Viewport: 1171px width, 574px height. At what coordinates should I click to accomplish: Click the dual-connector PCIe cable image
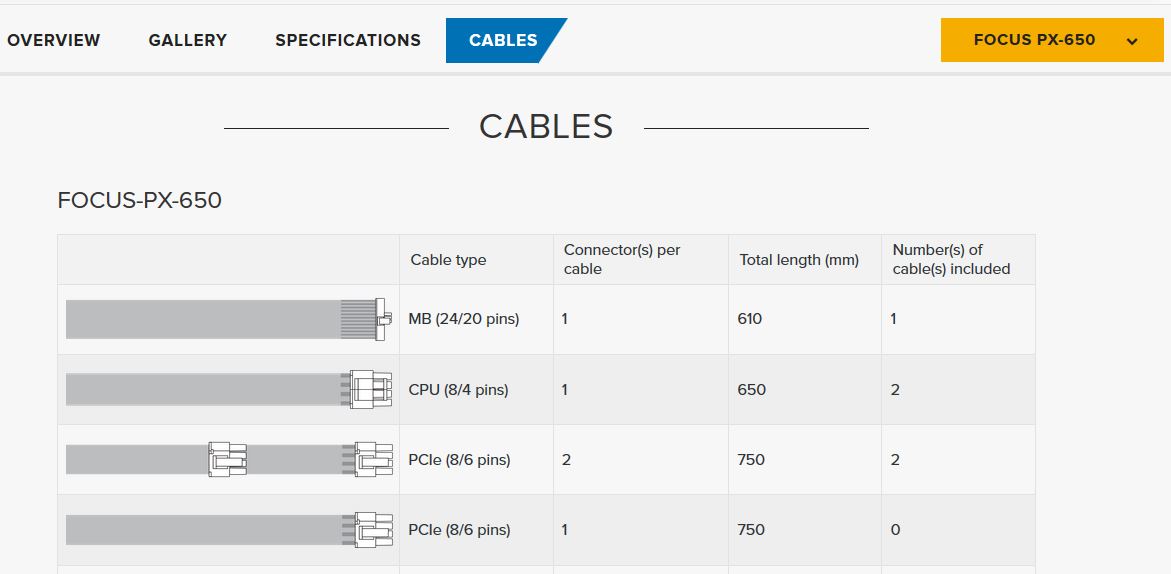click(x=228, y=459)
